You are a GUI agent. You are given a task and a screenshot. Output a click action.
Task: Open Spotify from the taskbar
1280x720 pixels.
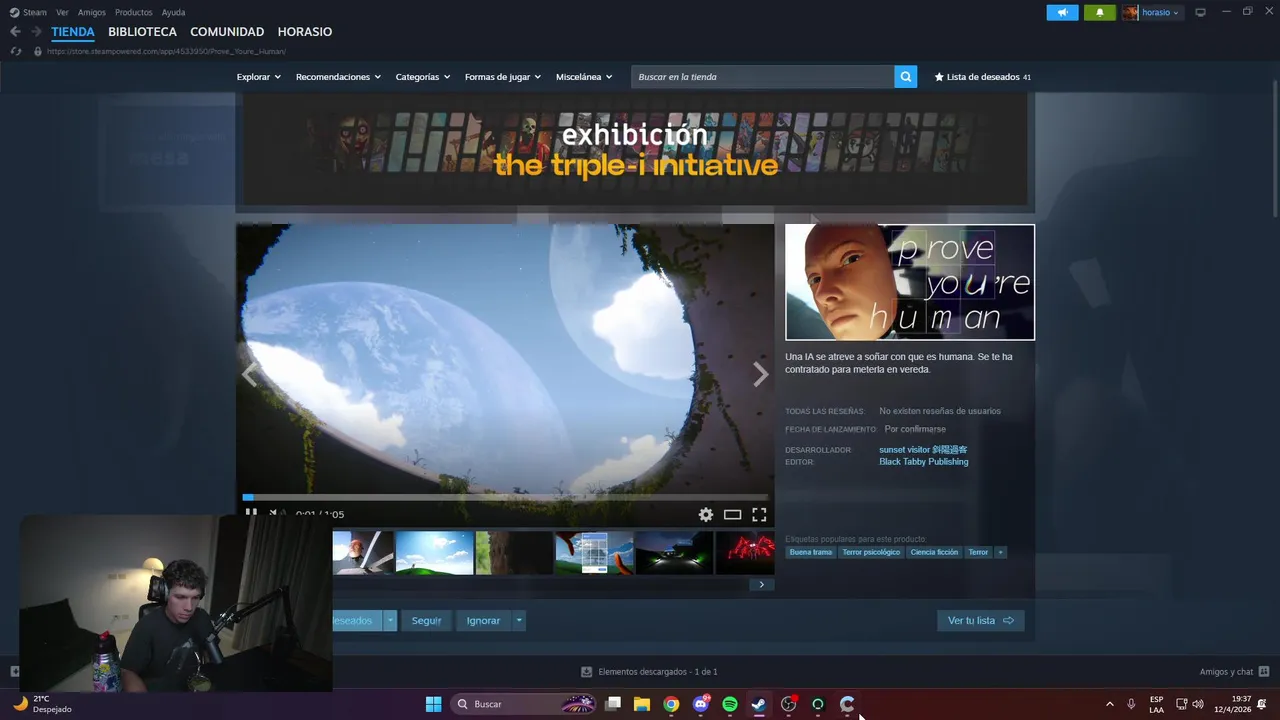(730, 704)
